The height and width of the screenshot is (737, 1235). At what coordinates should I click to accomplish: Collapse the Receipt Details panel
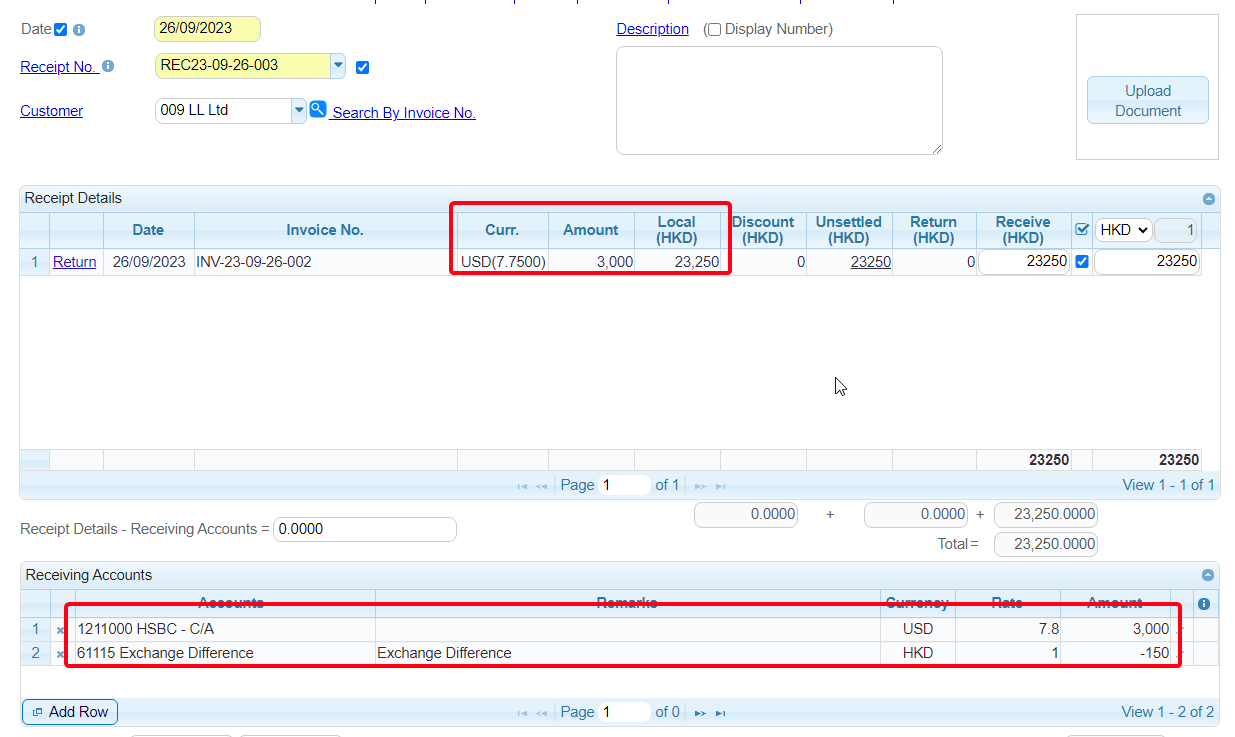coord(1208,199)
